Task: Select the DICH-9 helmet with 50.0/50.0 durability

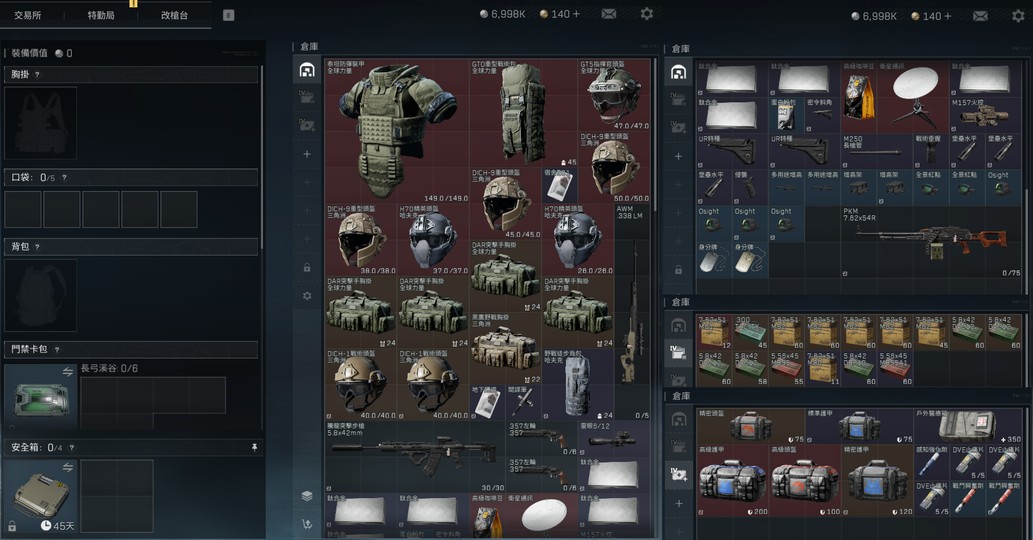Action: coord(615,167)
